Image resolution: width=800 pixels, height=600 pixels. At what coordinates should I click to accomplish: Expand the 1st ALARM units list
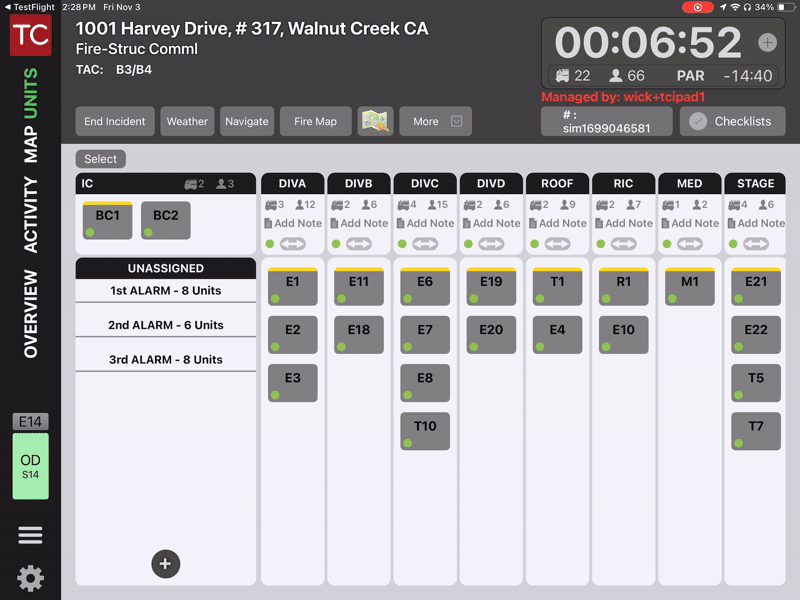pyautogui.click(x=166, y=291)
